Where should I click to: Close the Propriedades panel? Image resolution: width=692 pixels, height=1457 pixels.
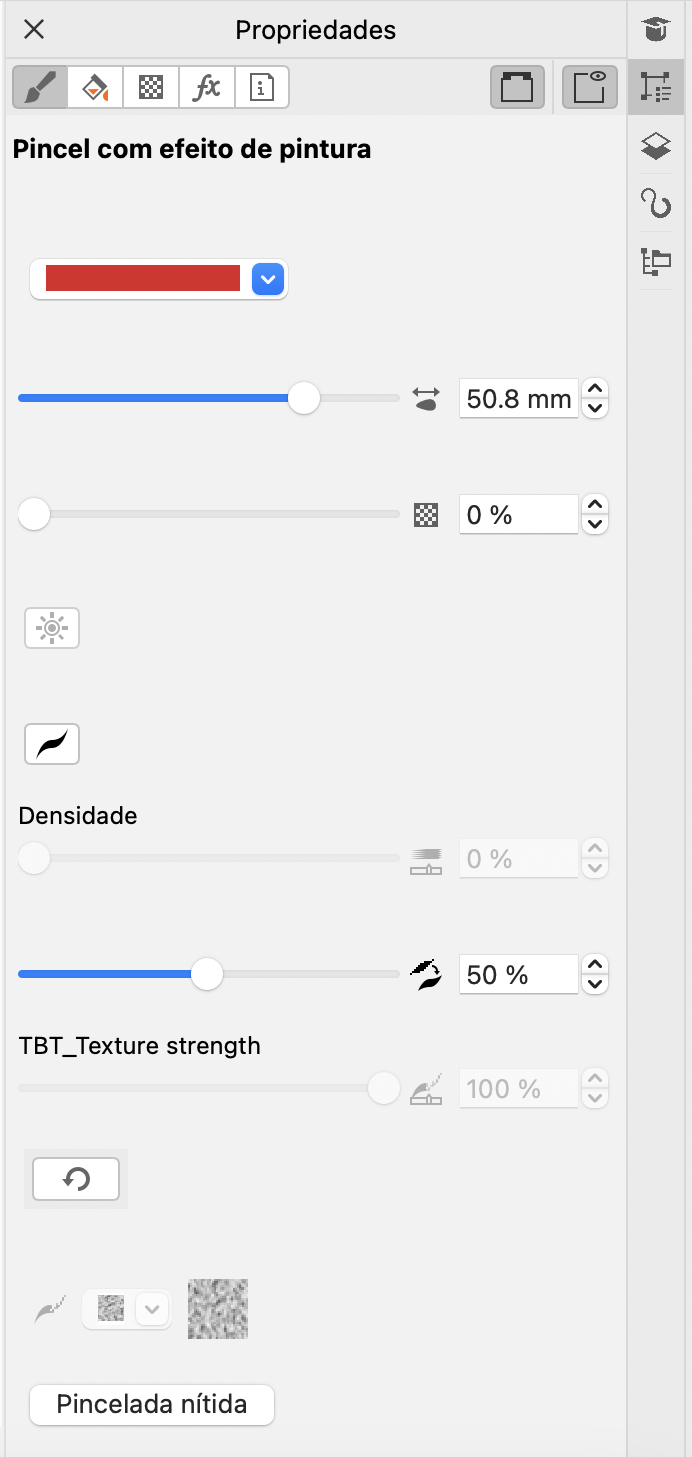point(34,30)
